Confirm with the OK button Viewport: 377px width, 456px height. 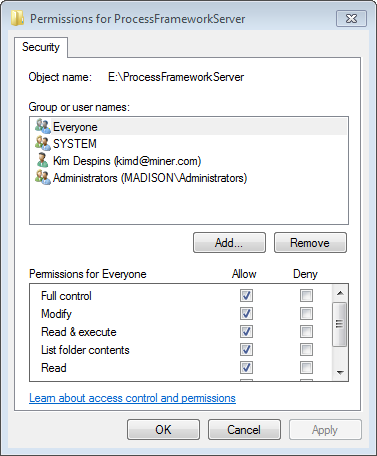click(x=163, y=429)
